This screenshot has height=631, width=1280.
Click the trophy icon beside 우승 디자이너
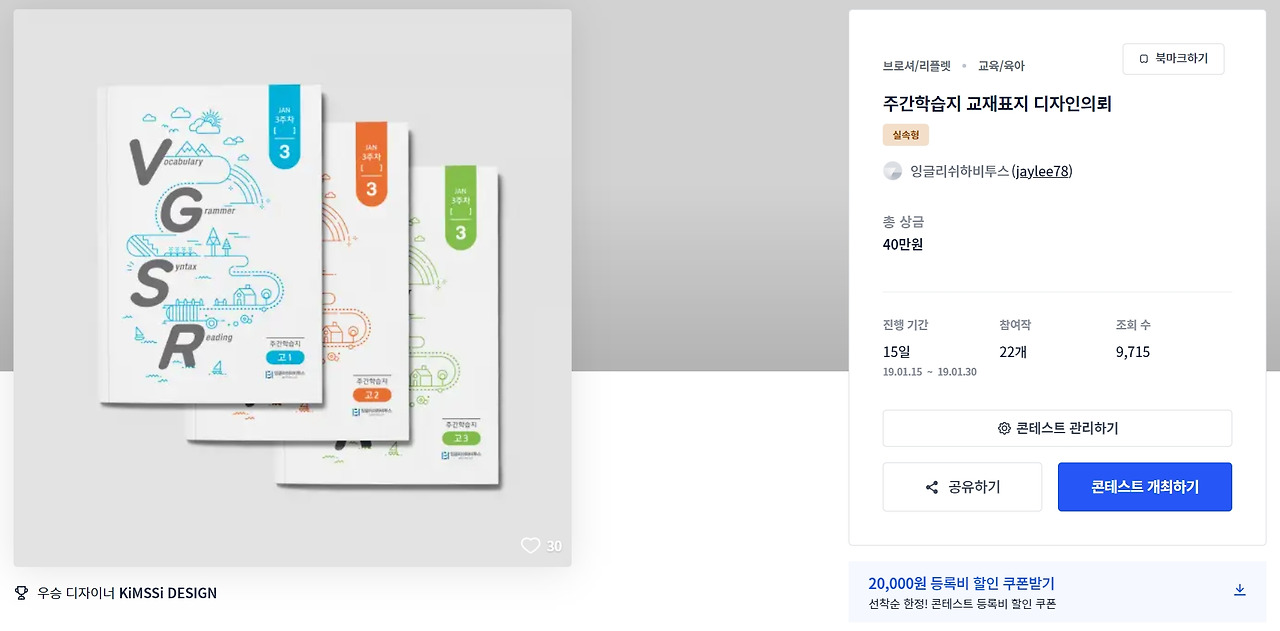point(22,592)
